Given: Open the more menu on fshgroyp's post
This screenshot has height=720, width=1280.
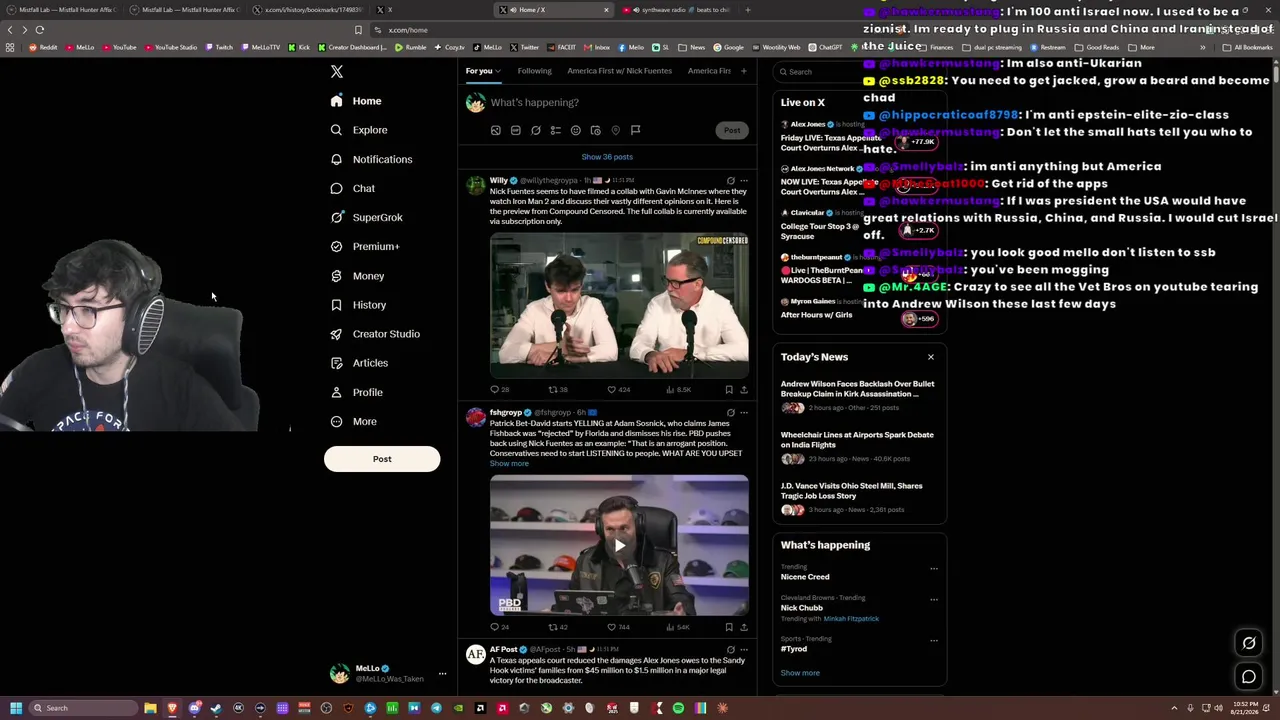Looking at the screenshot, I should (743, 412).
